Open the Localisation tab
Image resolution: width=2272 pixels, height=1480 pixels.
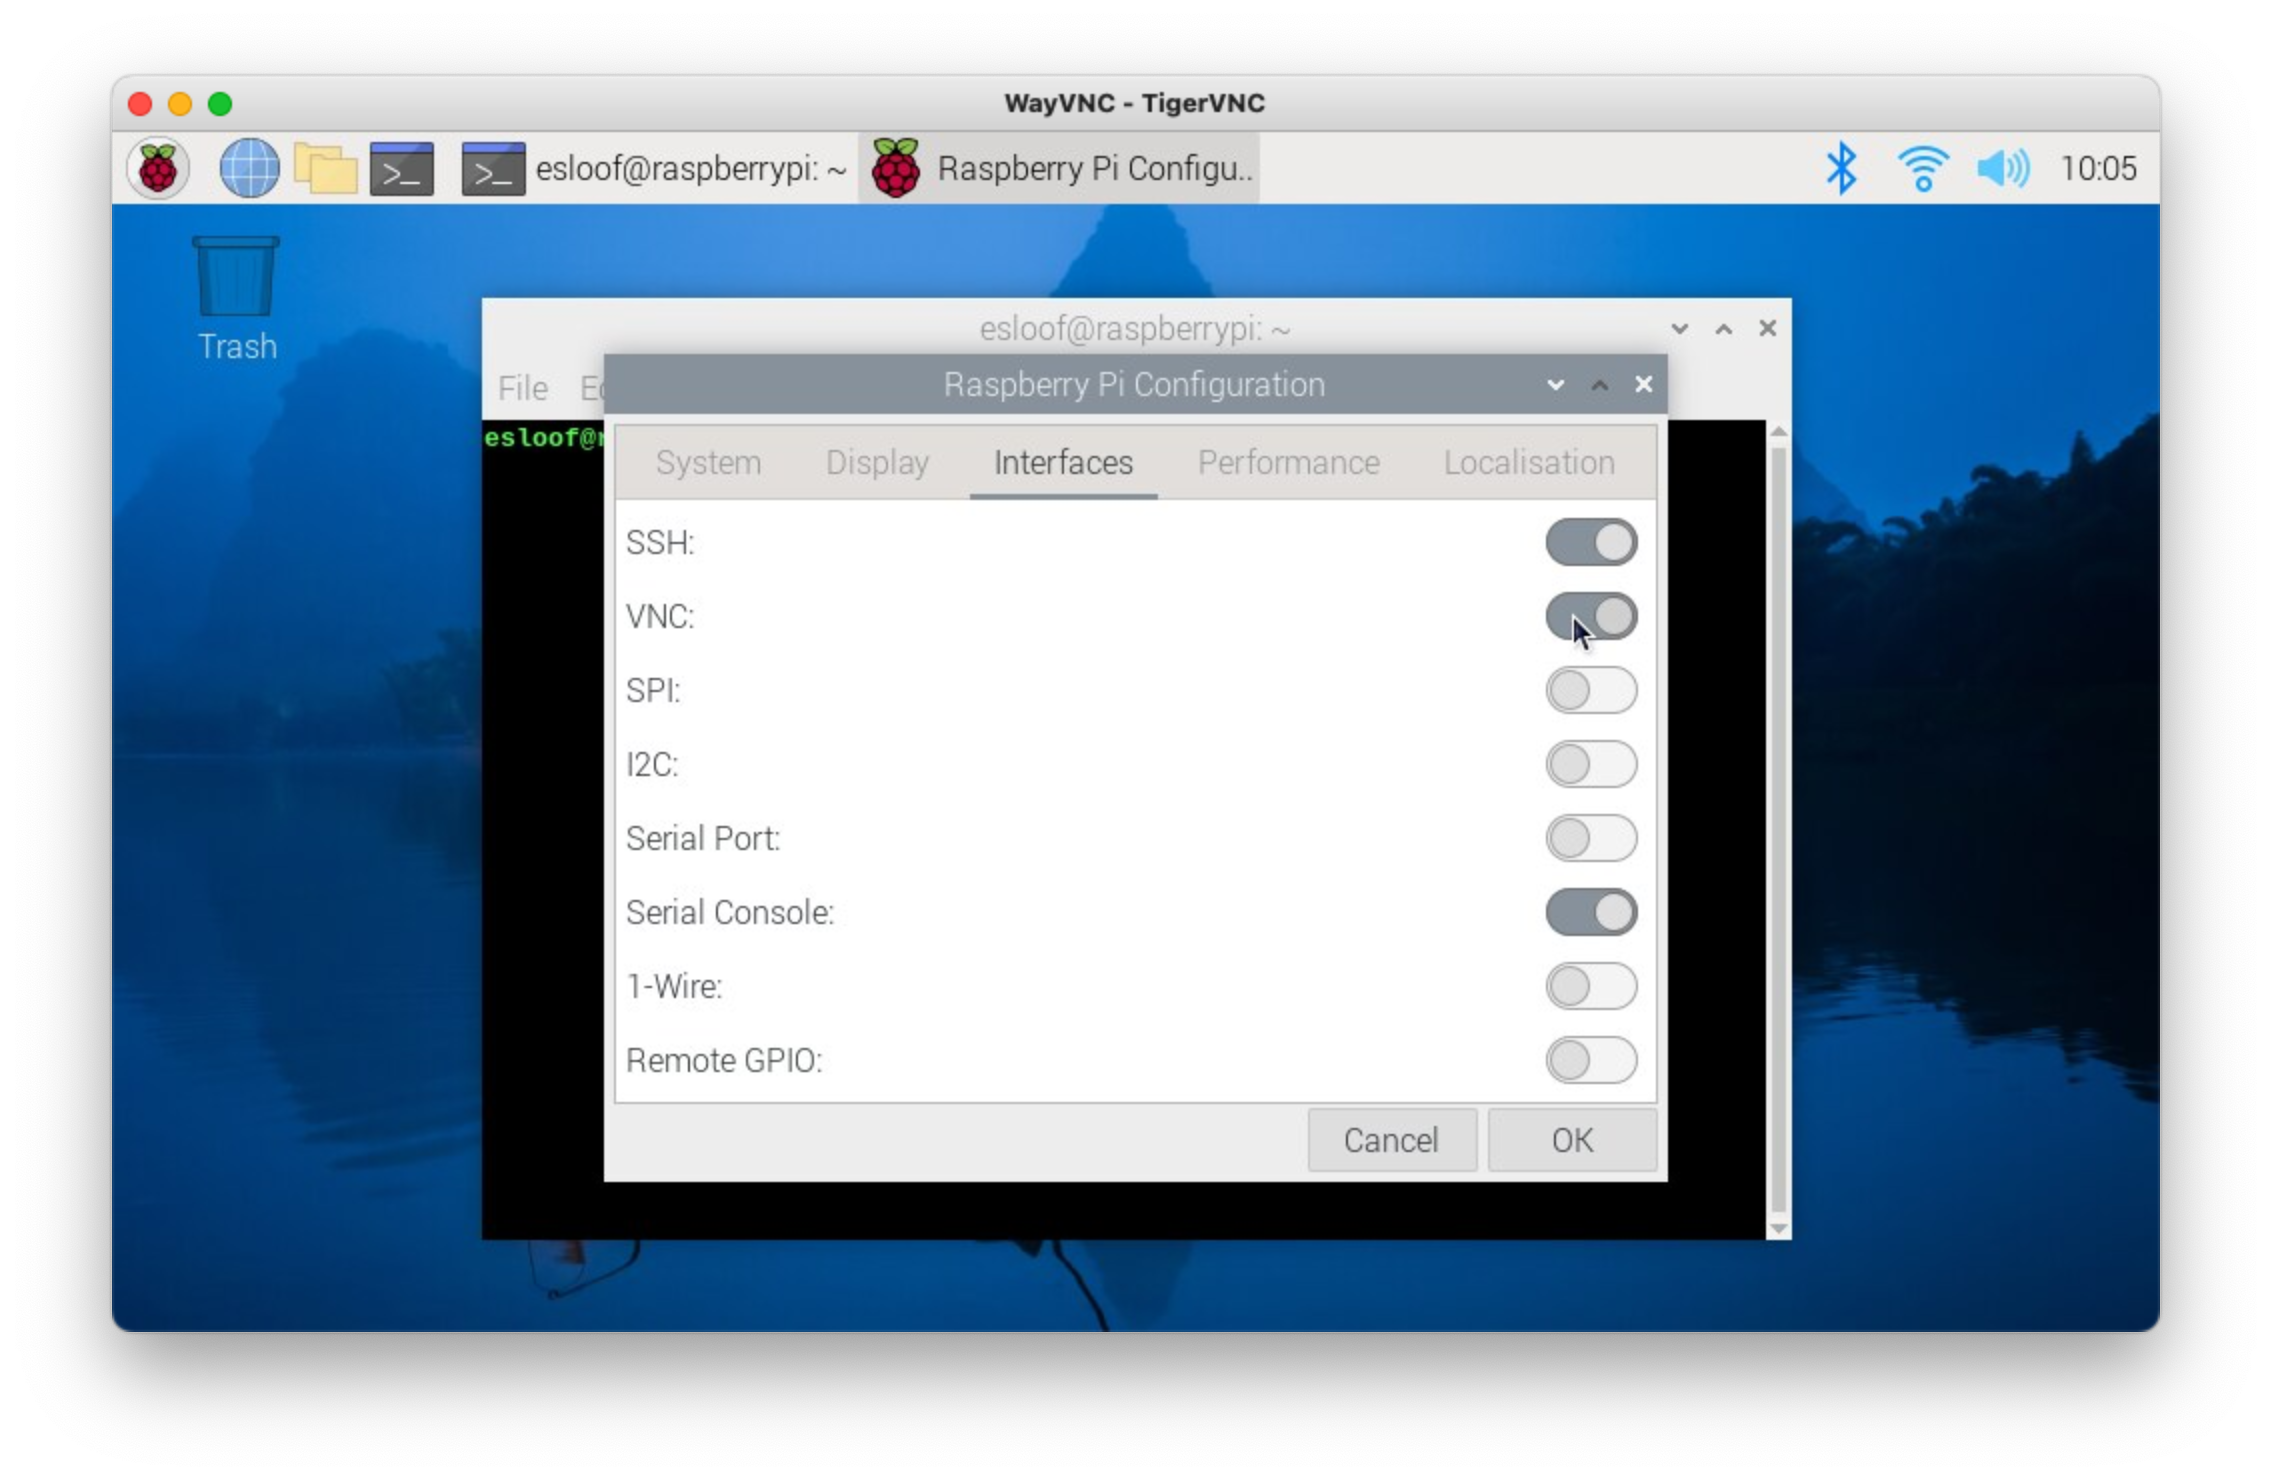[1529, 462]
